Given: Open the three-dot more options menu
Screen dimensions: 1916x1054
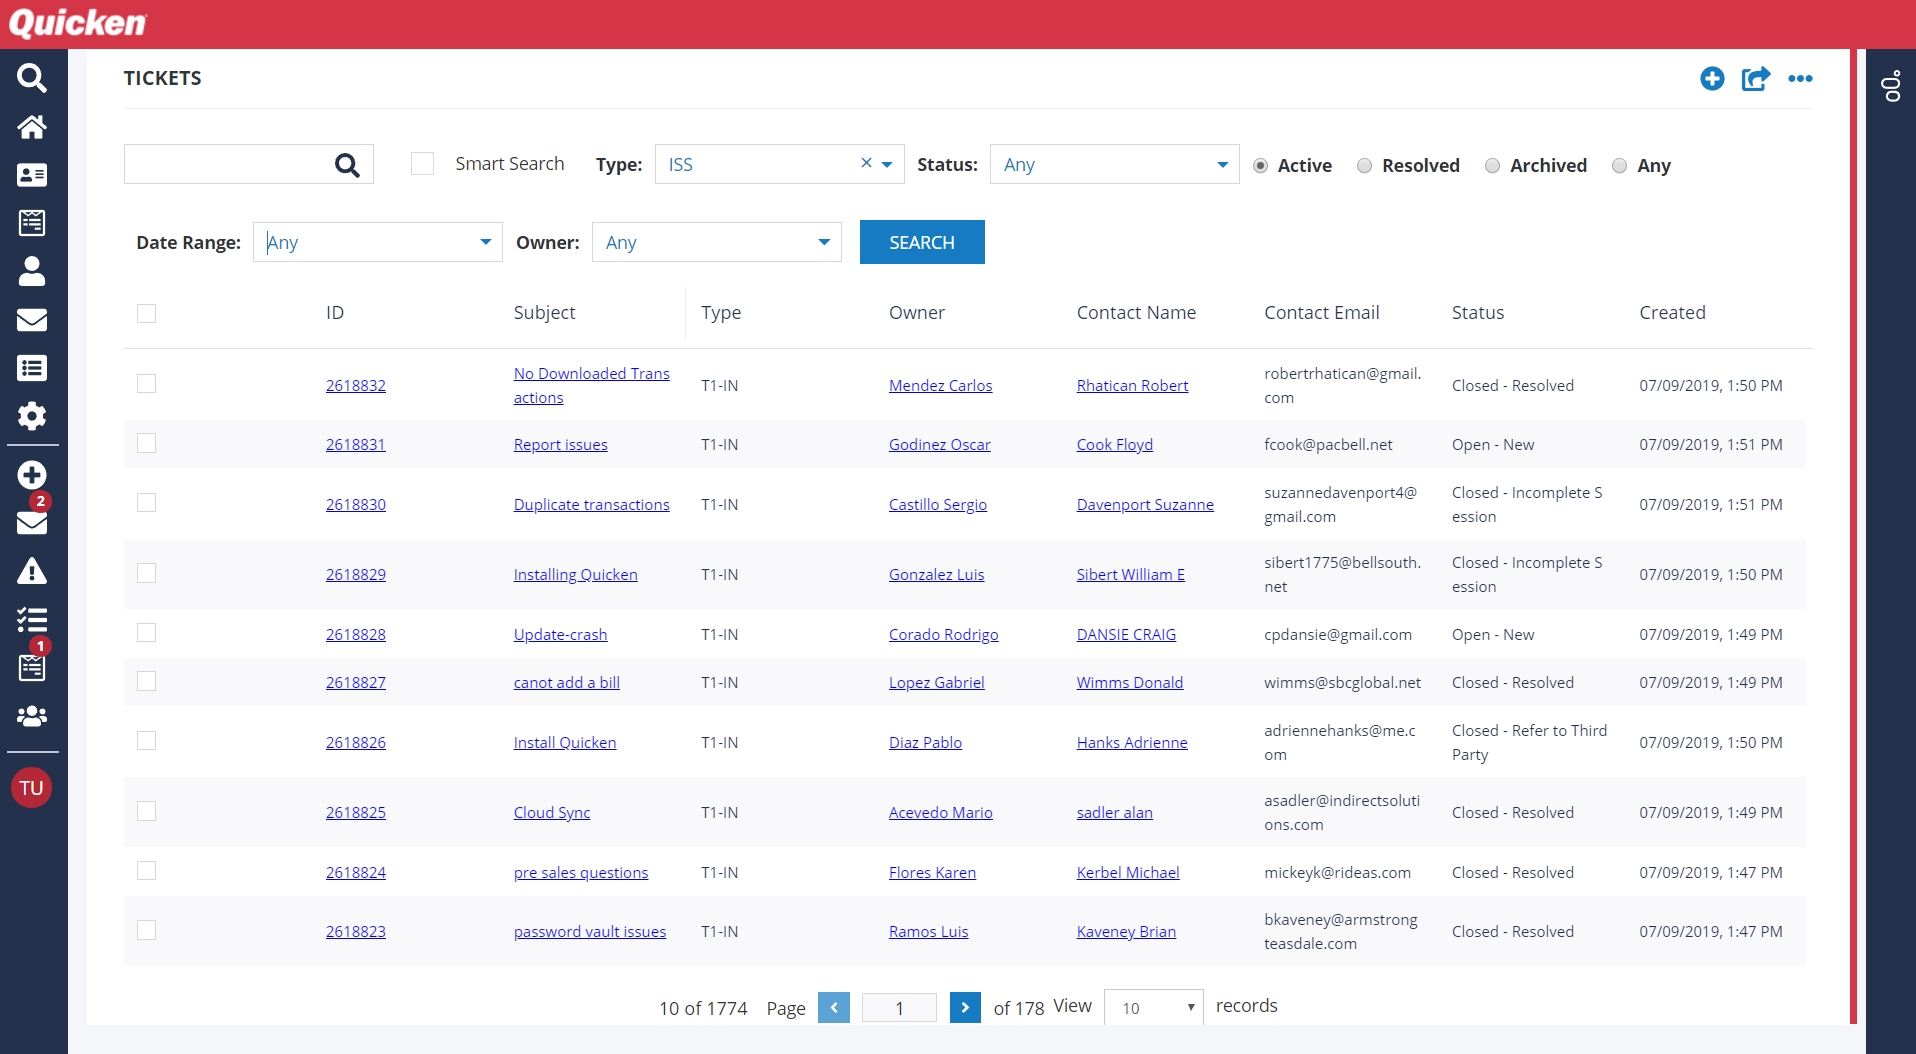Looking at the screenshot, I should coord(1800,79).
